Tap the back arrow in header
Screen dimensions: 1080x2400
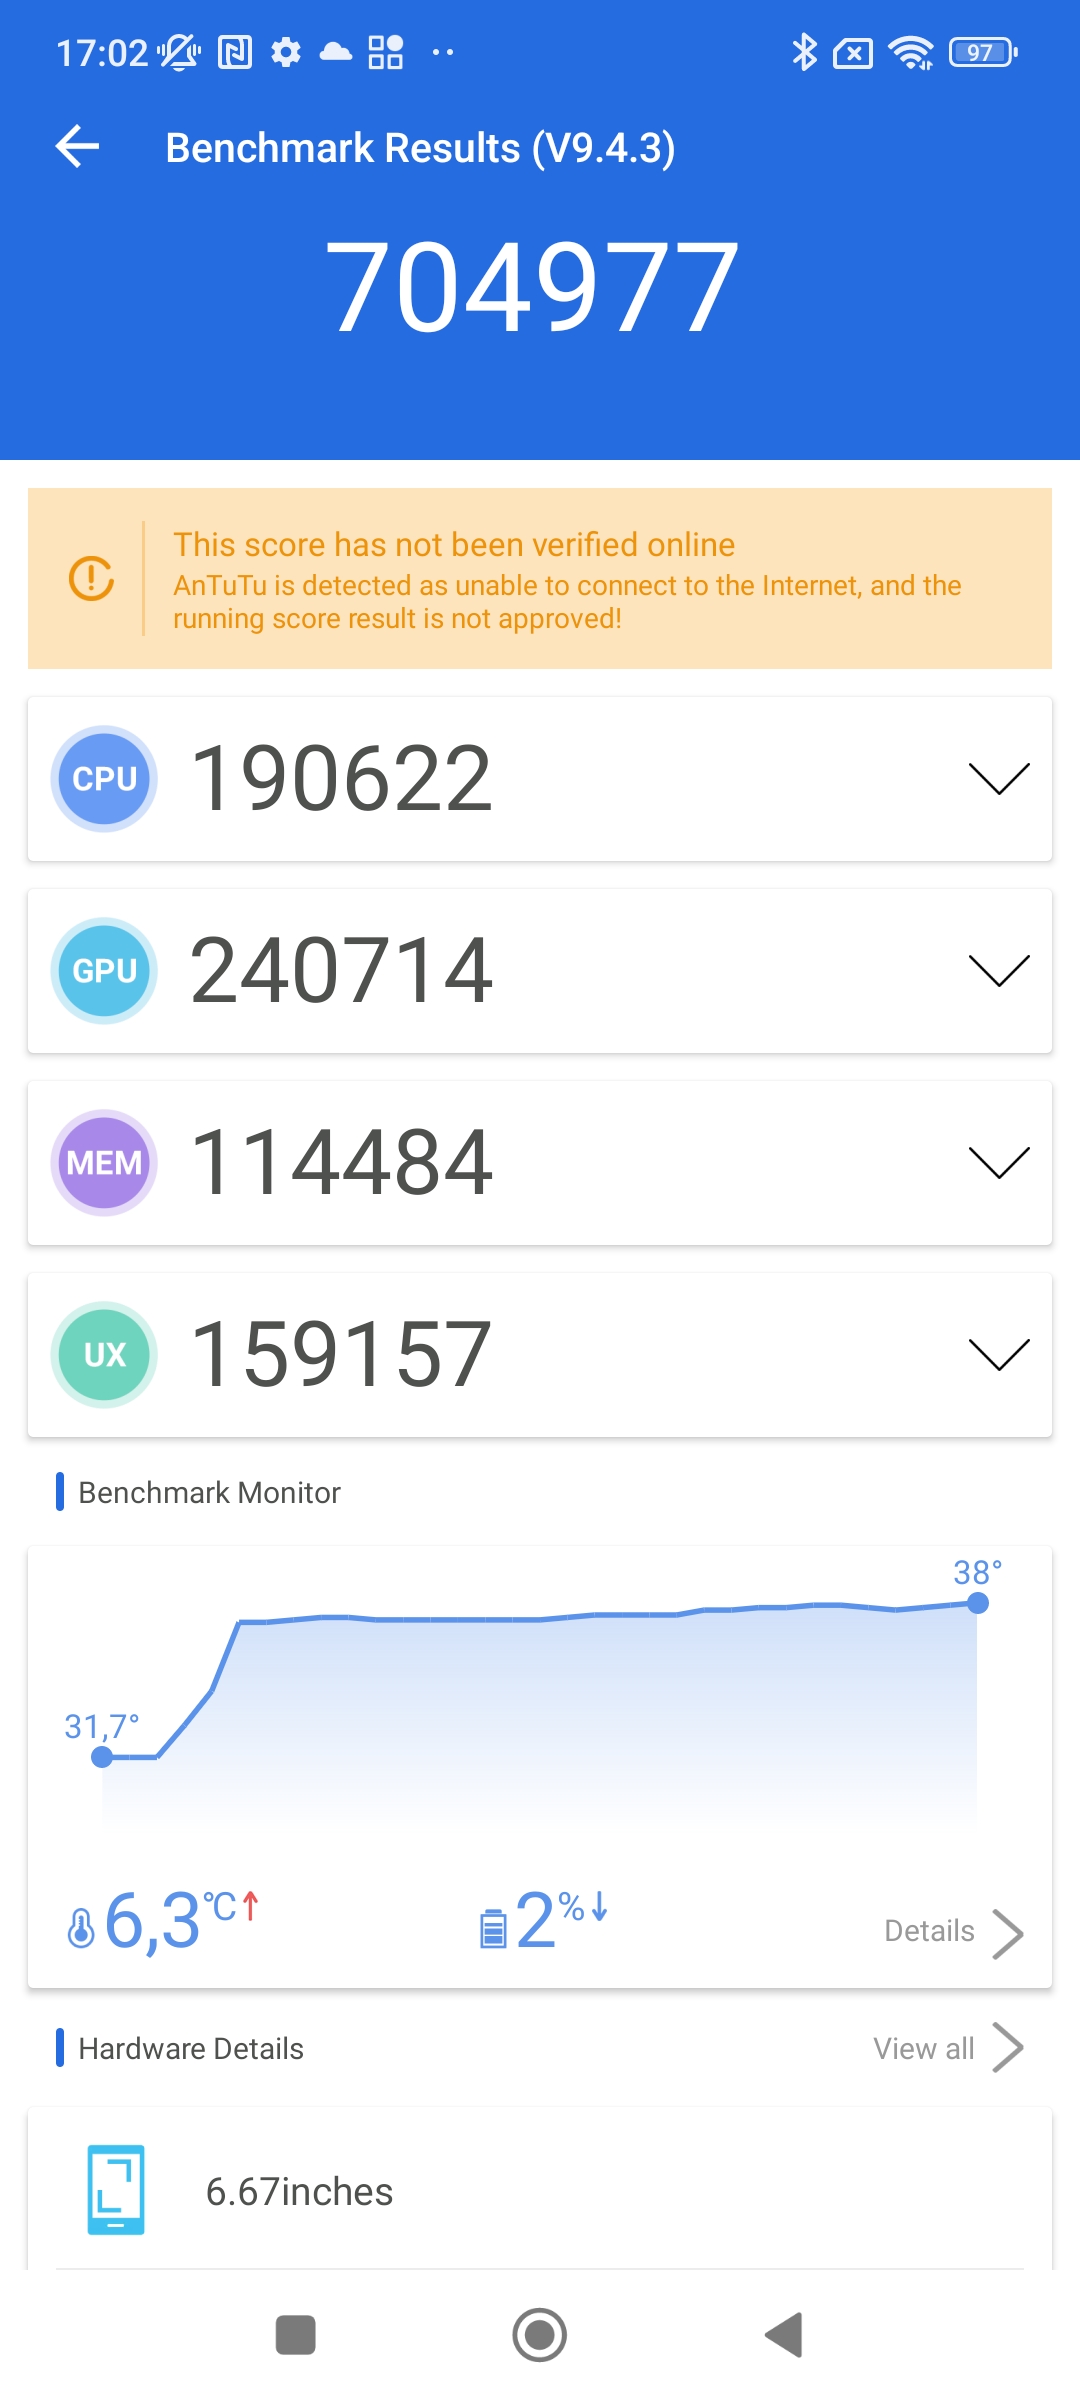pos(78,147)
